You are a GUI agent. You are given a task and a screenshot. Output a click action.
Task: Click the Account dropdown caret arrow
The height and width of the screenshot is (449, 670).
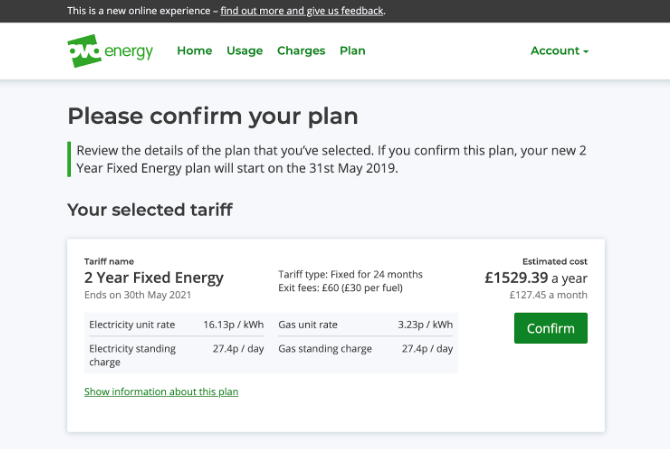586,51
